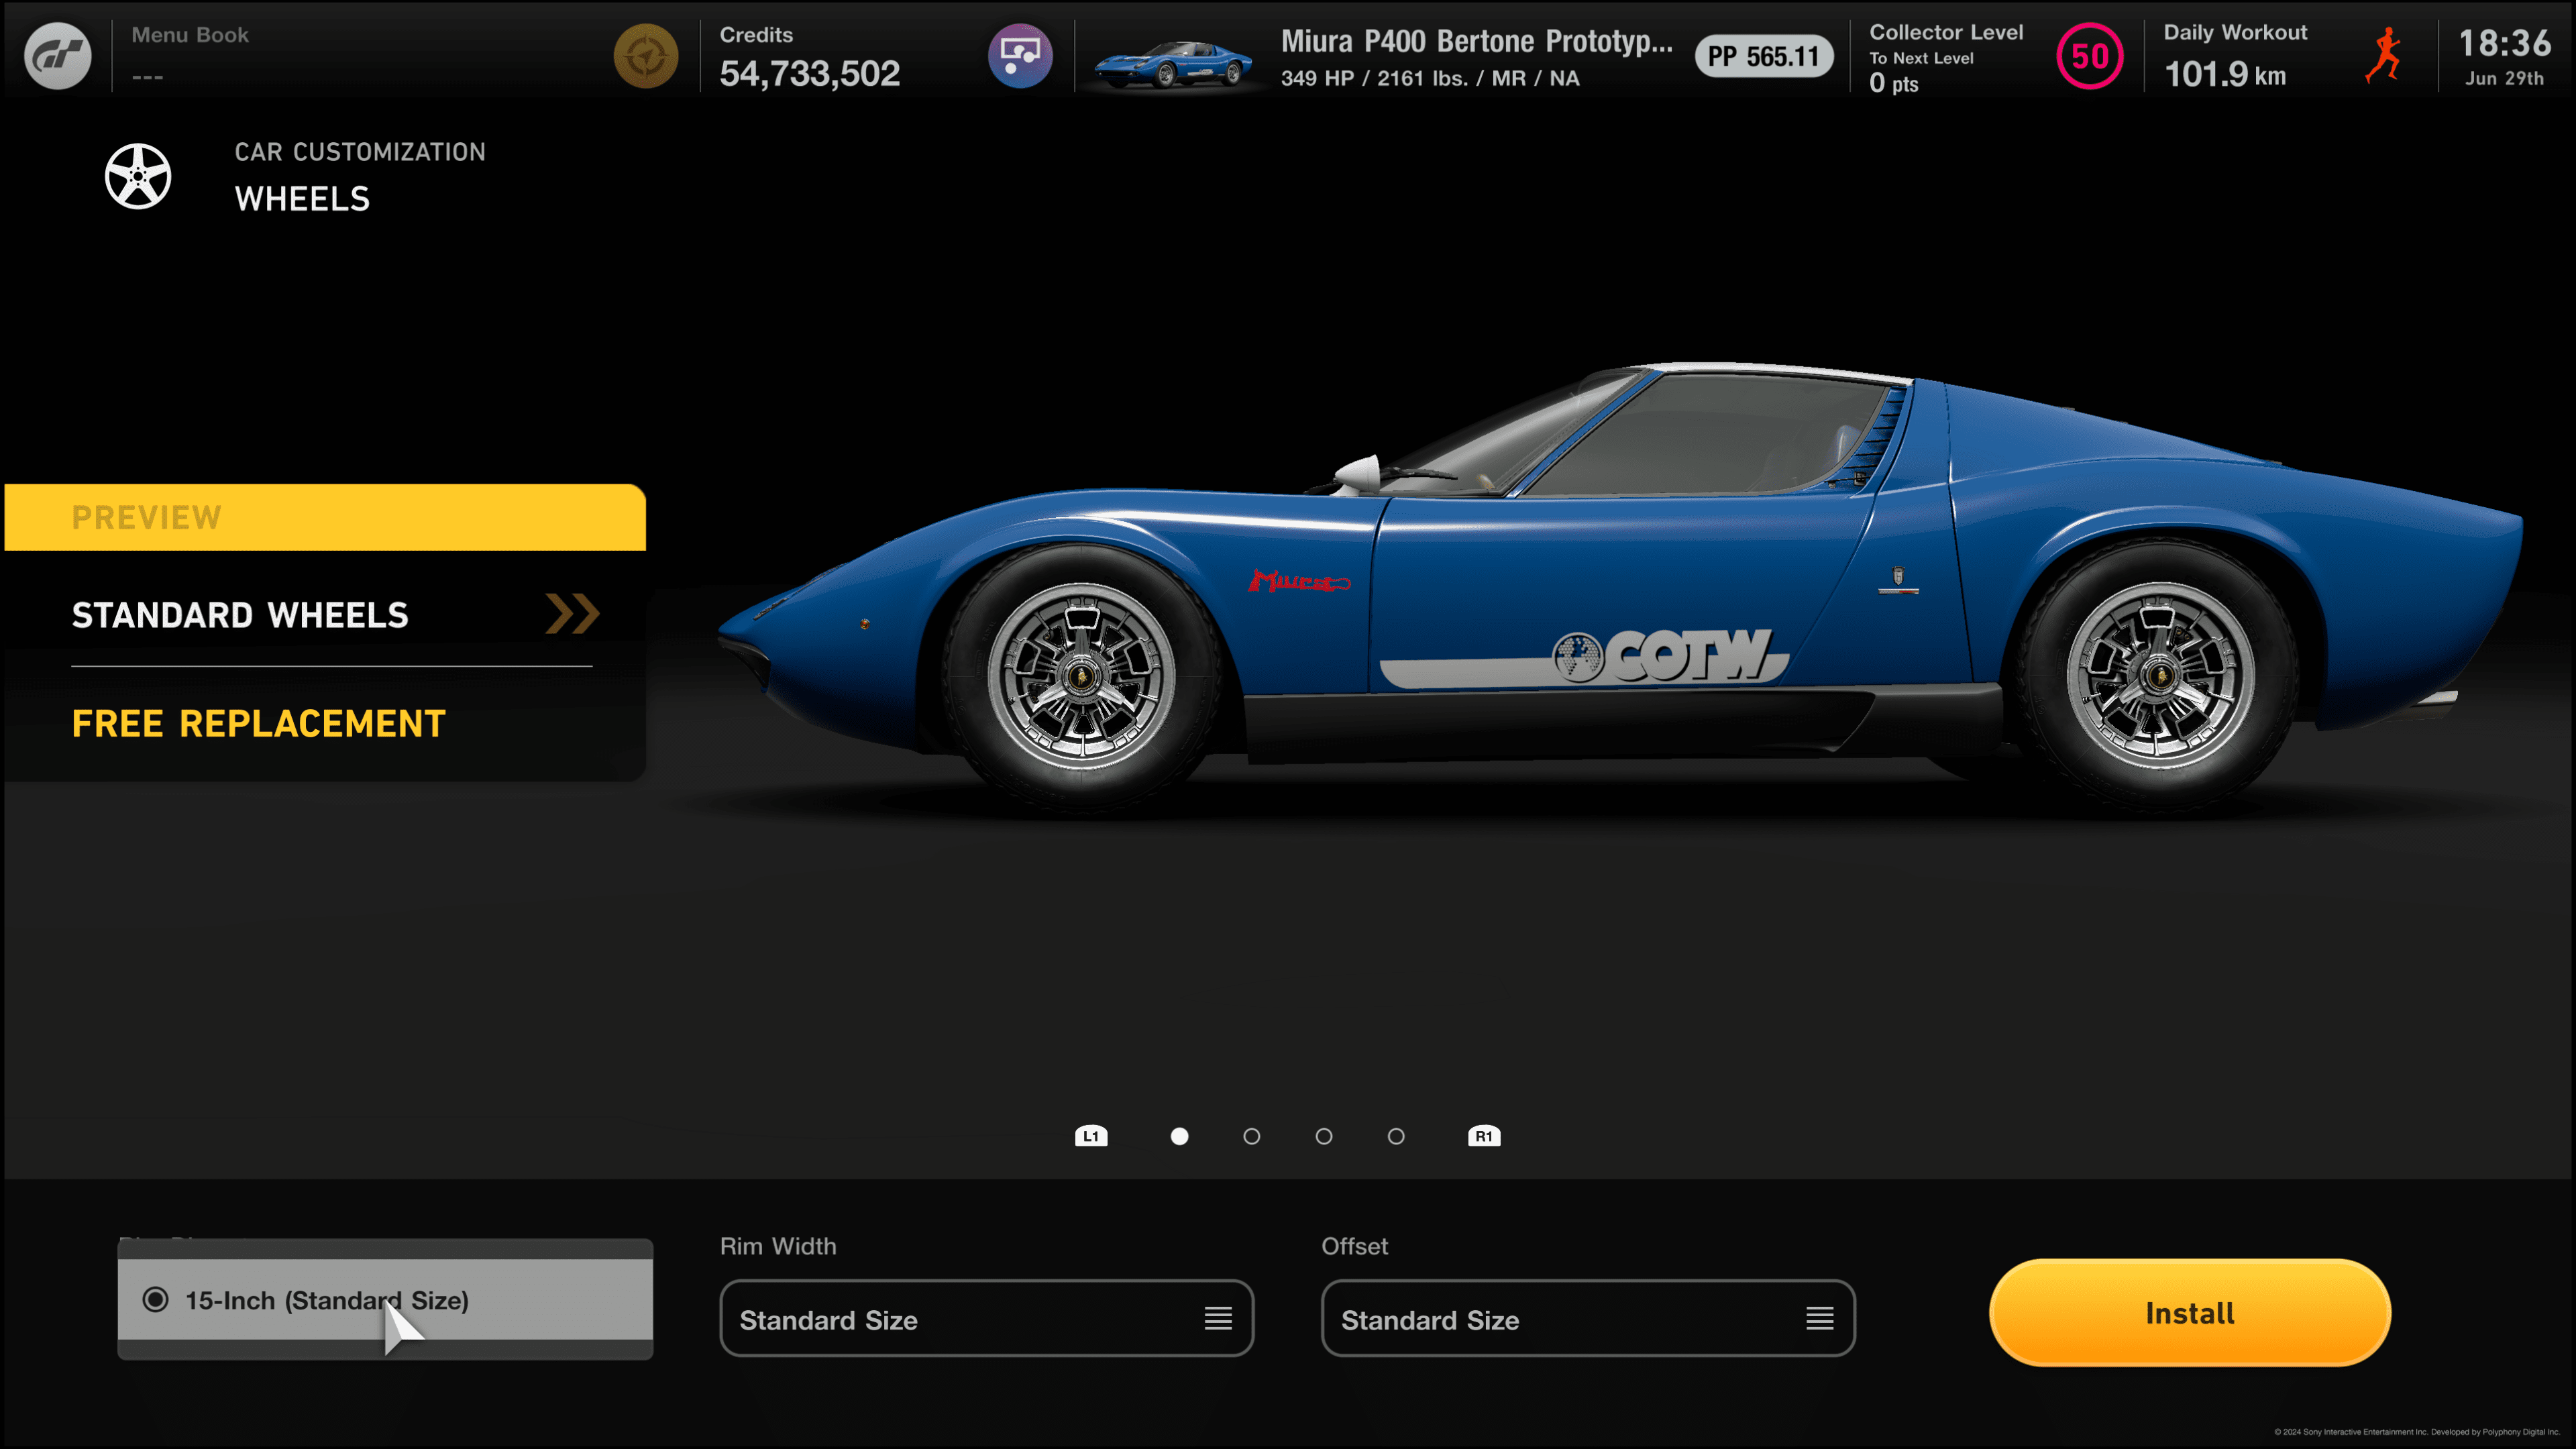2576x1449 pixels.
Task: Click the Wheels customization wheel icon
Action: (138, 176)
